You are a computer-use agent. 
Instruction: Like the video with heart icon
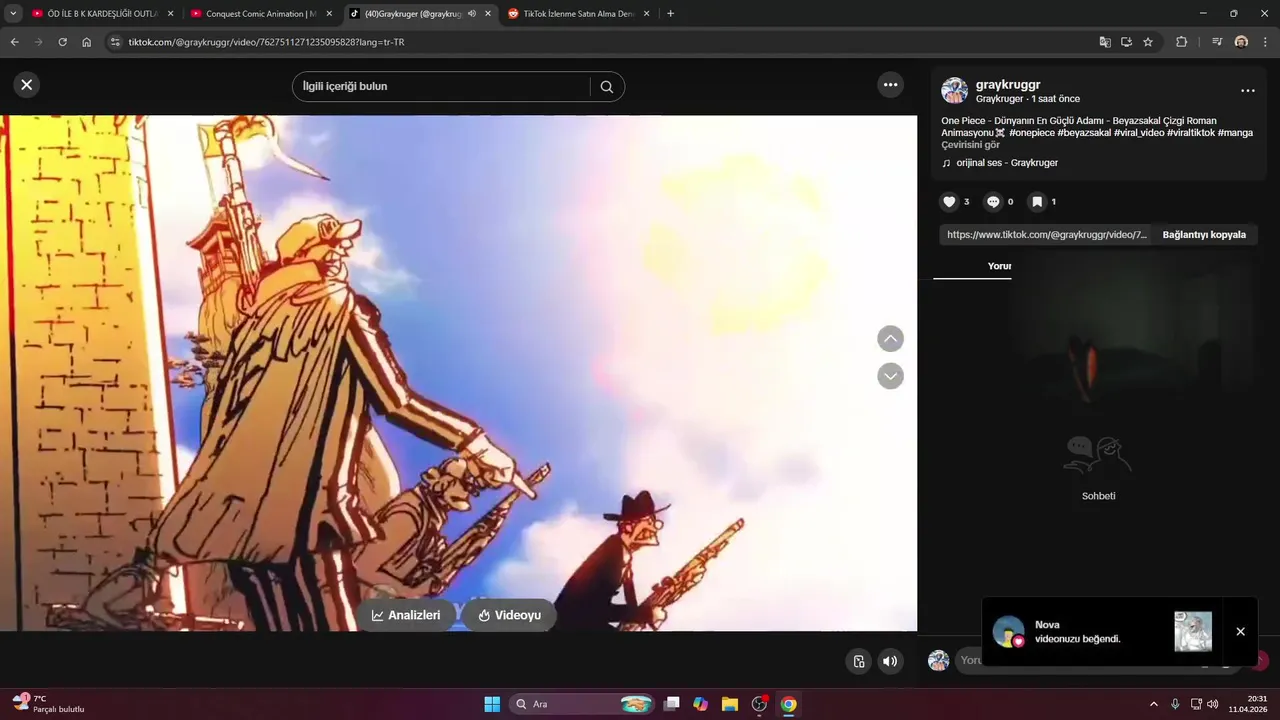[949, 202]
